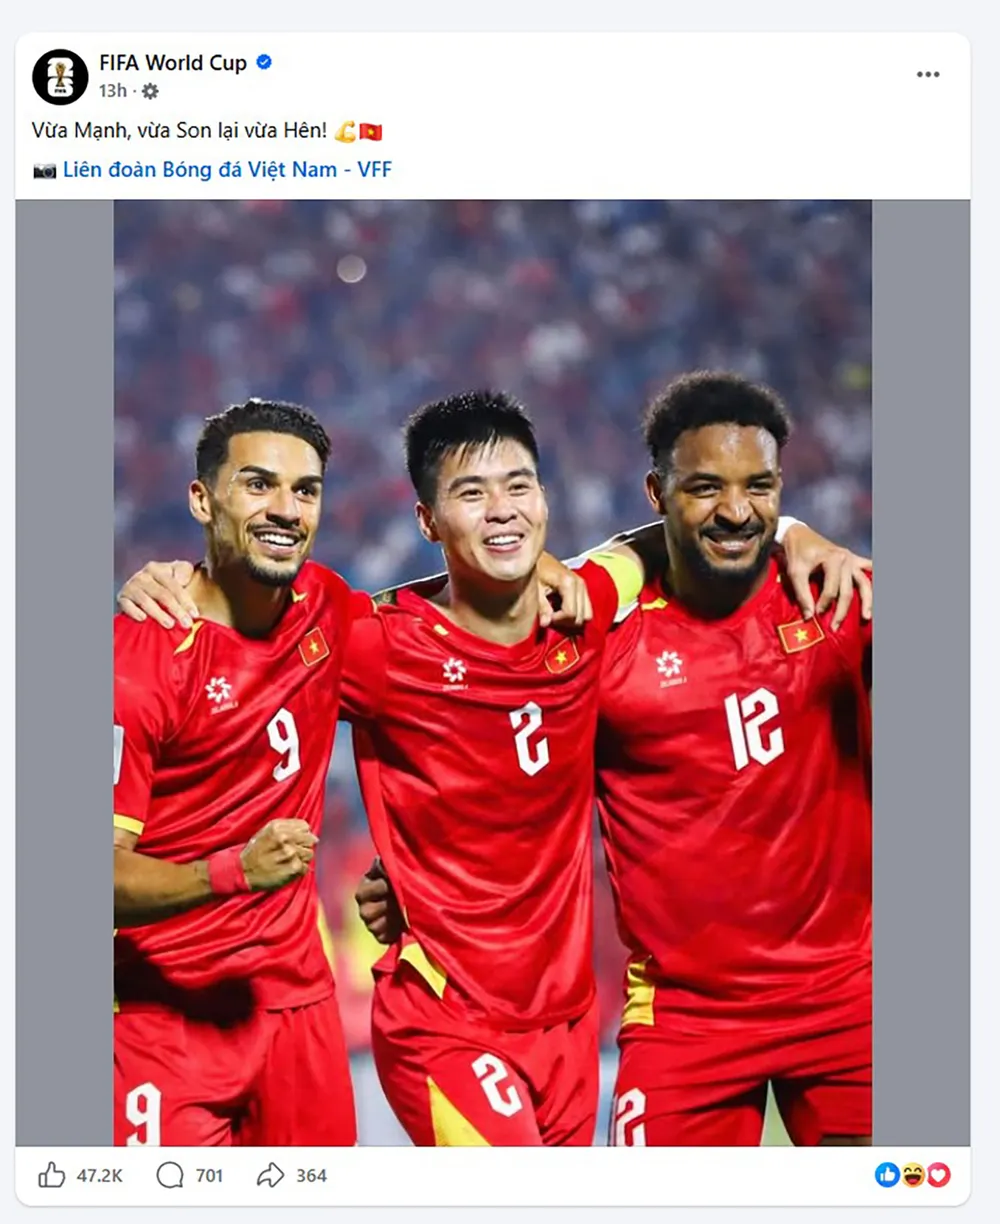Click the 13h post timestamp
This screenshot has height=1224, width=1000.
tap(112, 91)
